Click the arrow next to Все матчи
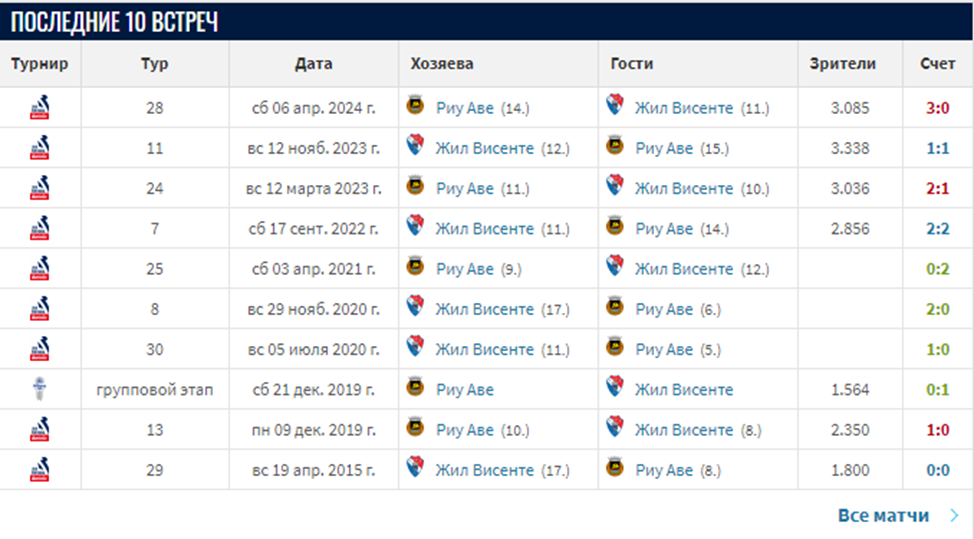Image resolution: width=974 pixels, height=539 pixels. 953,516
